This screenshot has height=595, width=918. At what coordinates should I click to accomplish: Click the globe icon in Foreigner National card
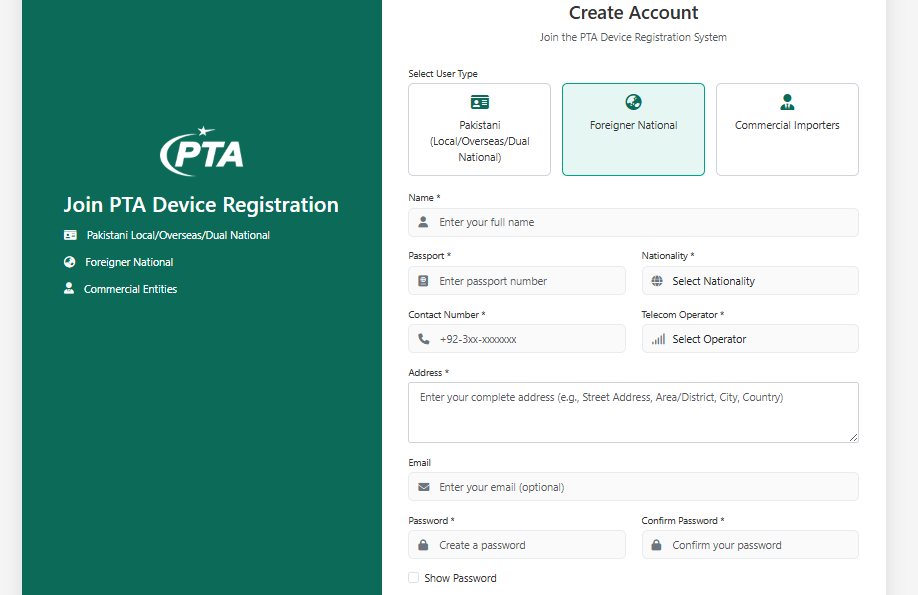click(633, 102)
